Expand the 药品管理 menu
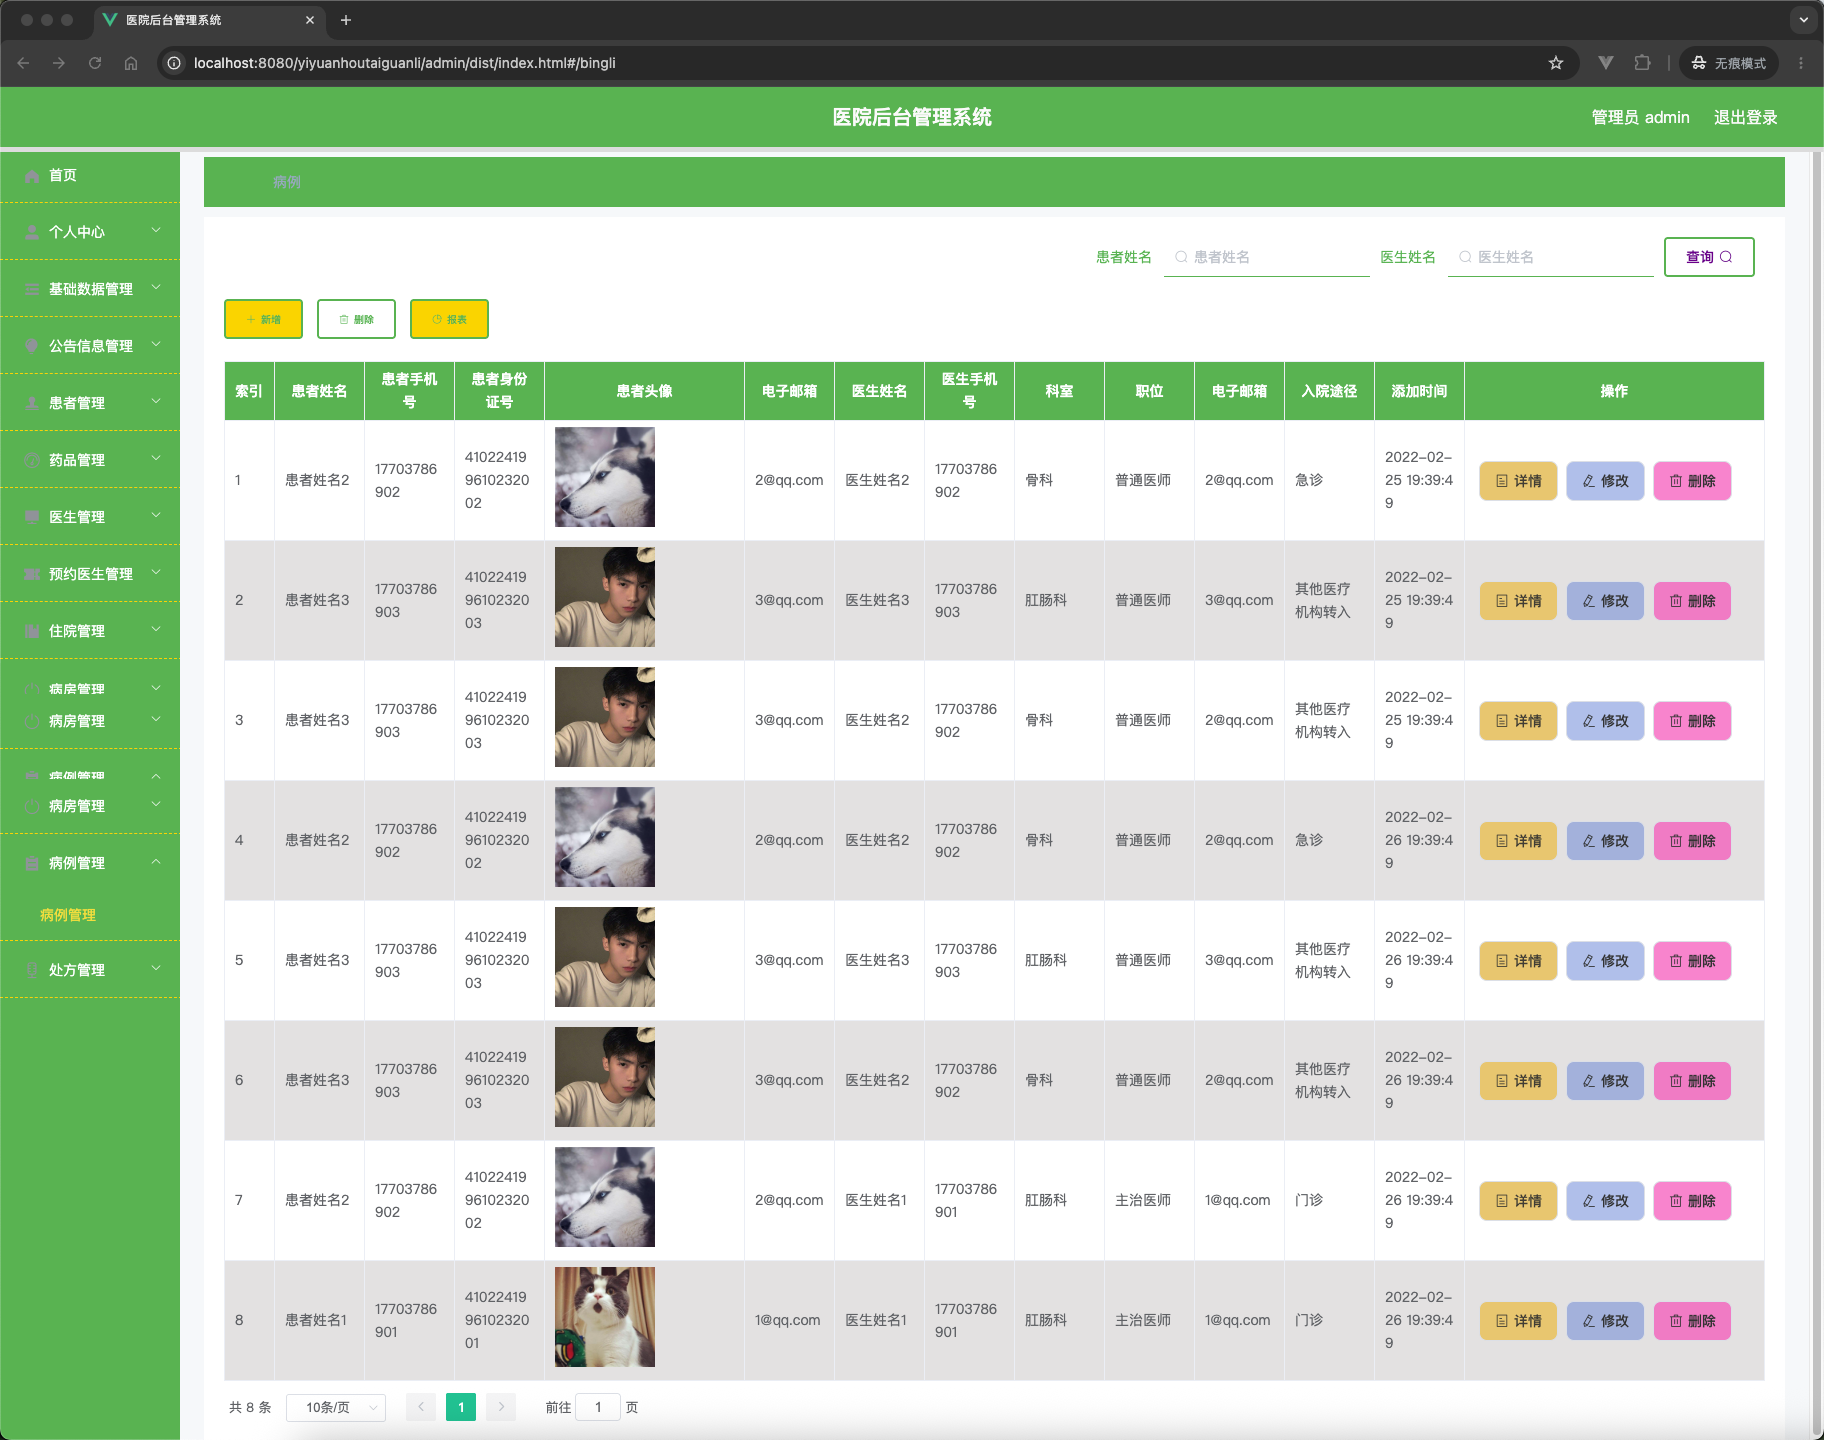The image size is (1824, 1440). tap(90, 460)
